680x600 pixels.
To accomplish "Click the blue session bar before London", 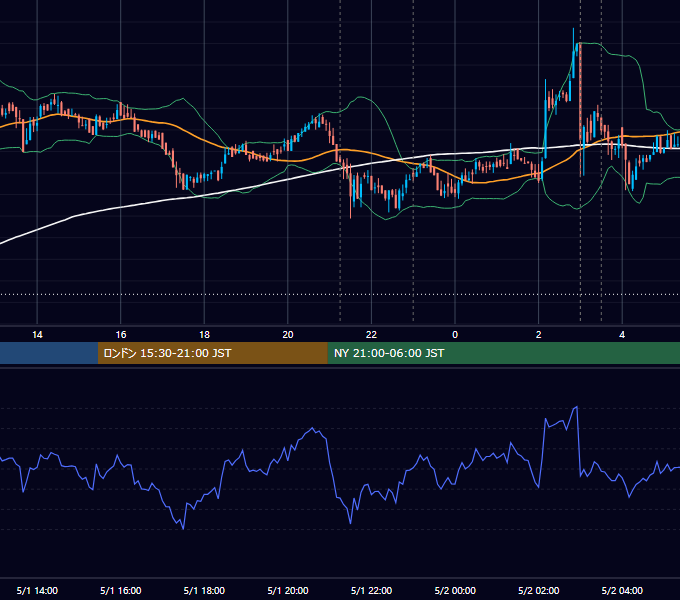I will 49,353.
